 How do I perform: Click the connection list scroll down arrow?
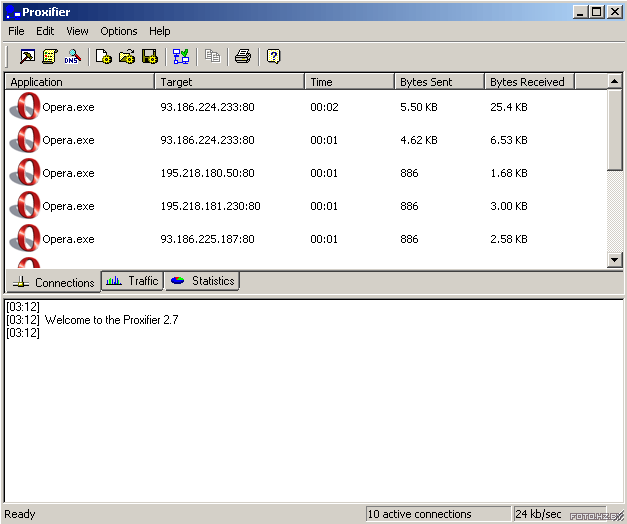point(615,260)
